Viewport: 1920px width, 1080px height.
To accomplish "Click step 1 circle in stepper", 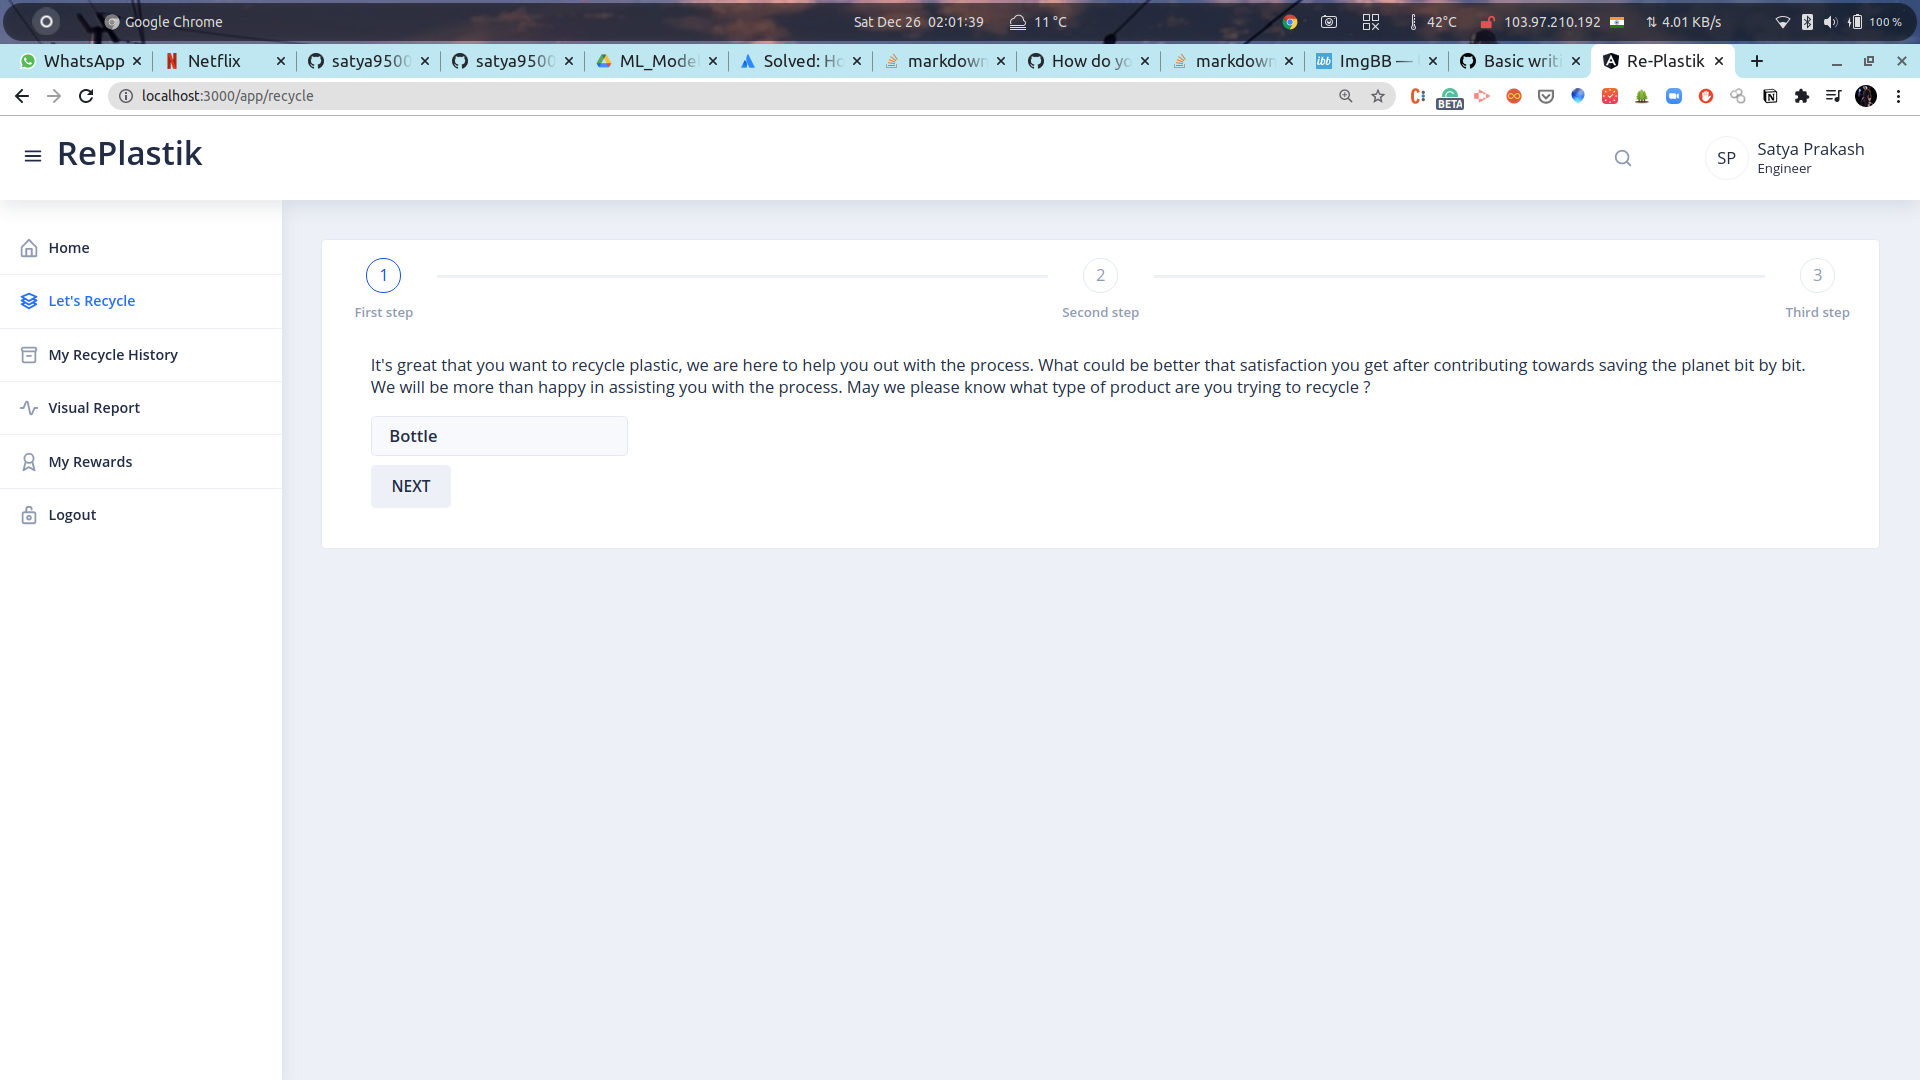I will [383, 275].
